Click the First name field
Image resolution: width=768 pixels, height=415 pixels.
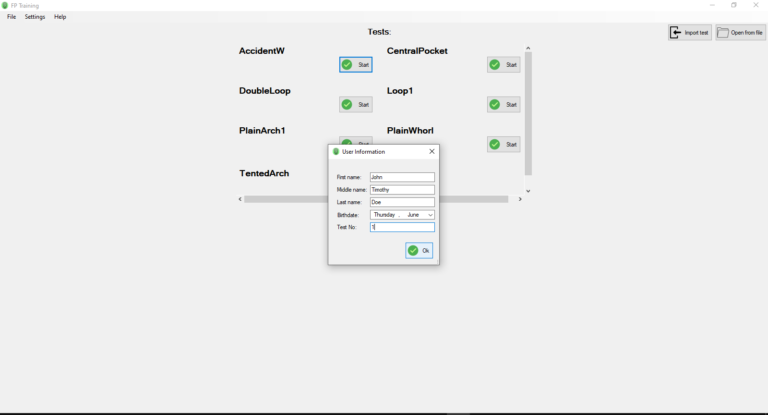tap(402, 177)
